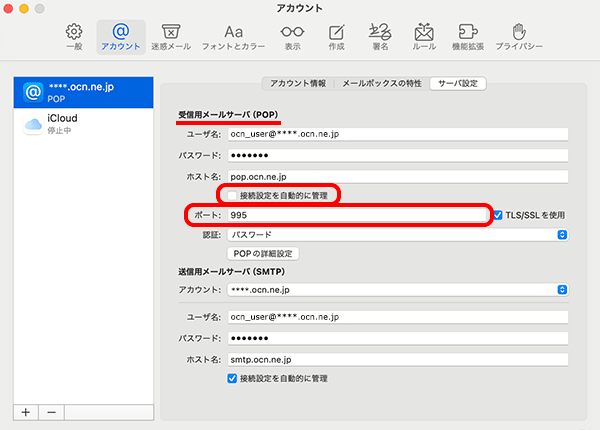The image size is (600, 430).
Task: Switch to the アカウント情報 tab
Action: click(298, 83)
